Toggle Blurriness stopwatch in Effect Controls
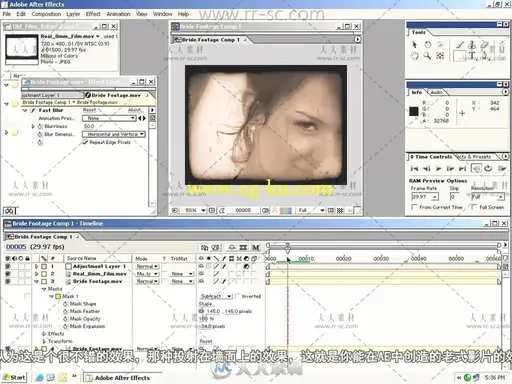The height and width of the screenshot is (384, 512). [x=40, y=126]
